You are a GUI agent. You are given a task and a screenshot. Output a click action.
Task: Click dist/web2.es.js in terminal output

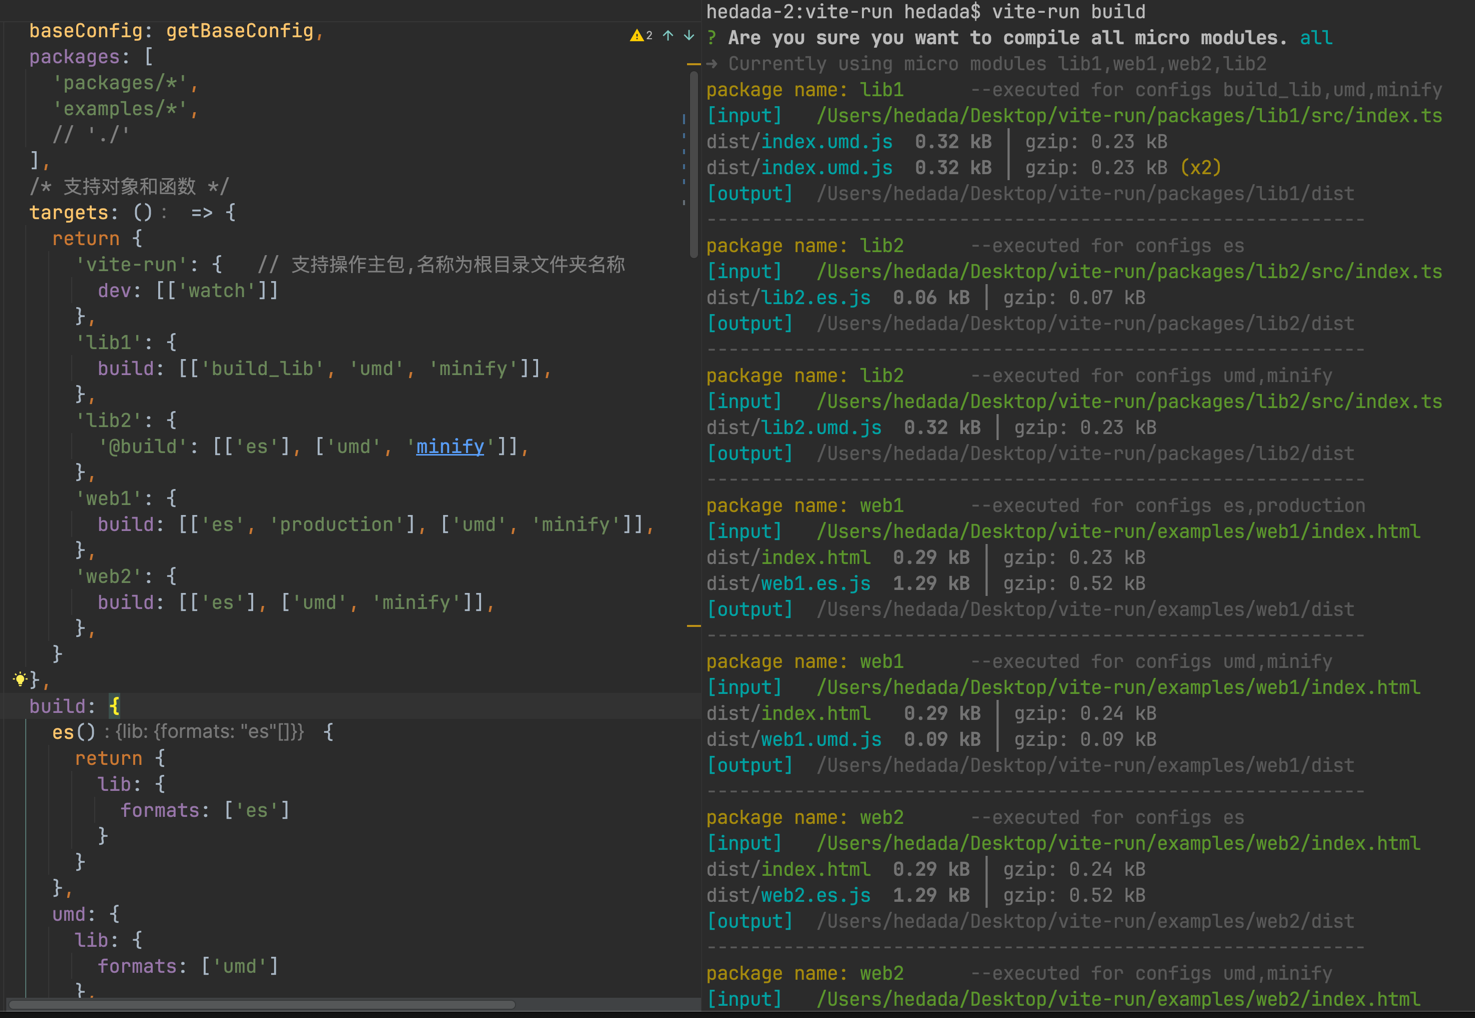789,896
